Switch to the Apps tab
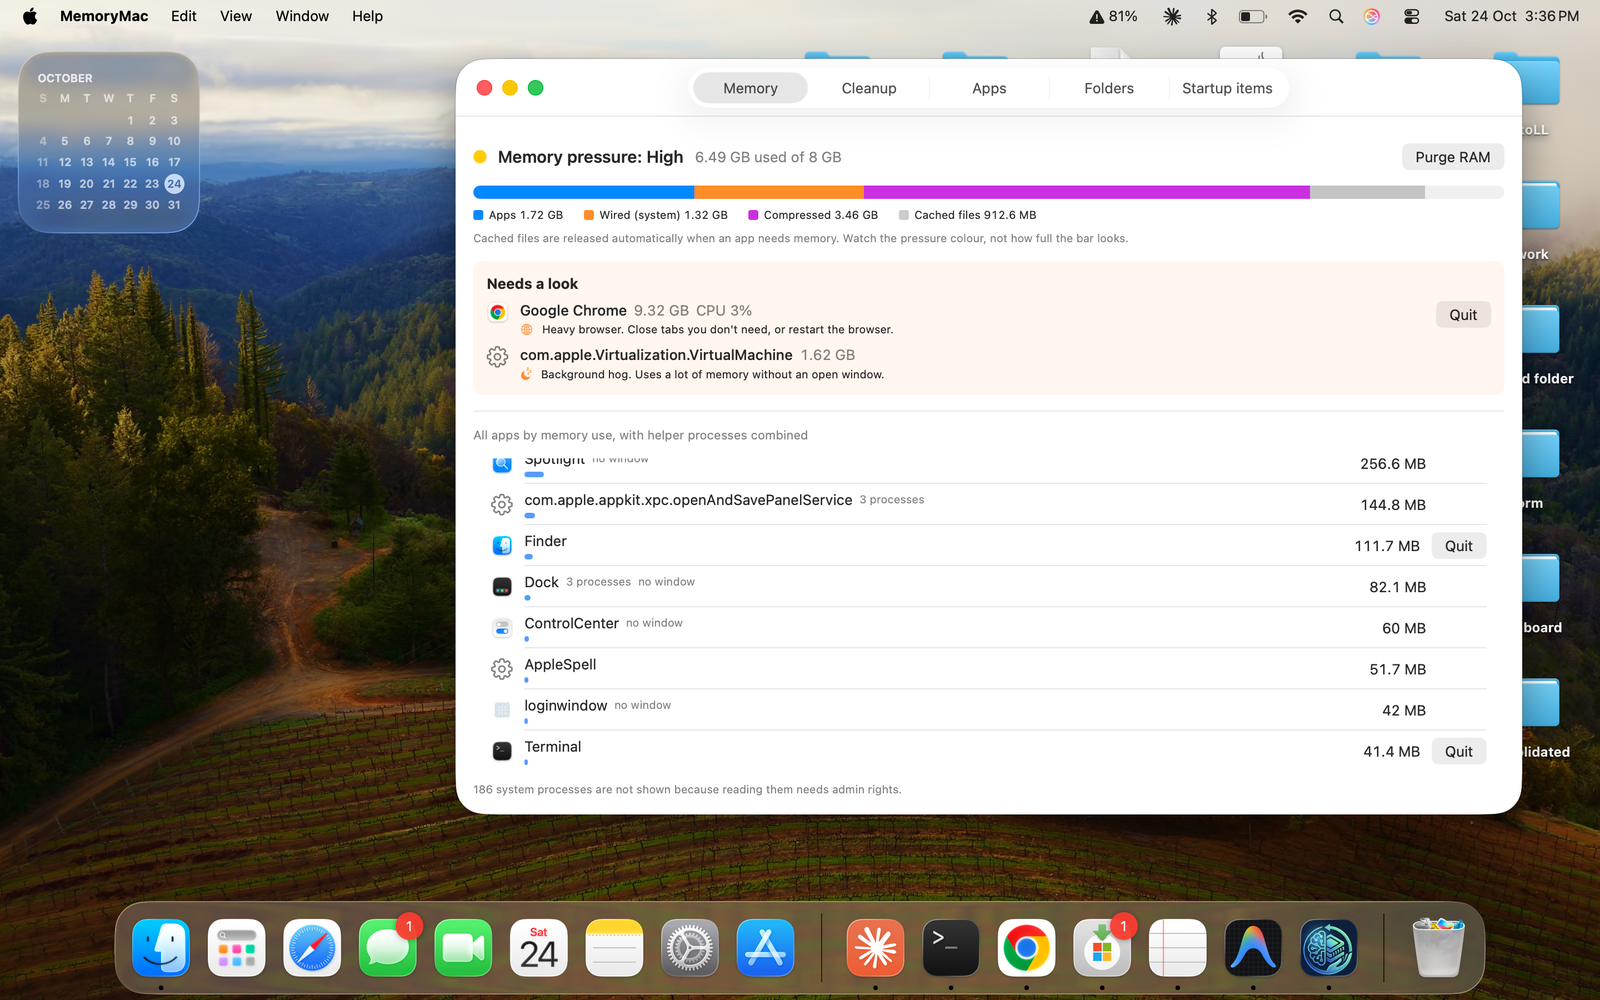The width and height of the screenshot is (1600, 1000). click(x=989, y=88)
